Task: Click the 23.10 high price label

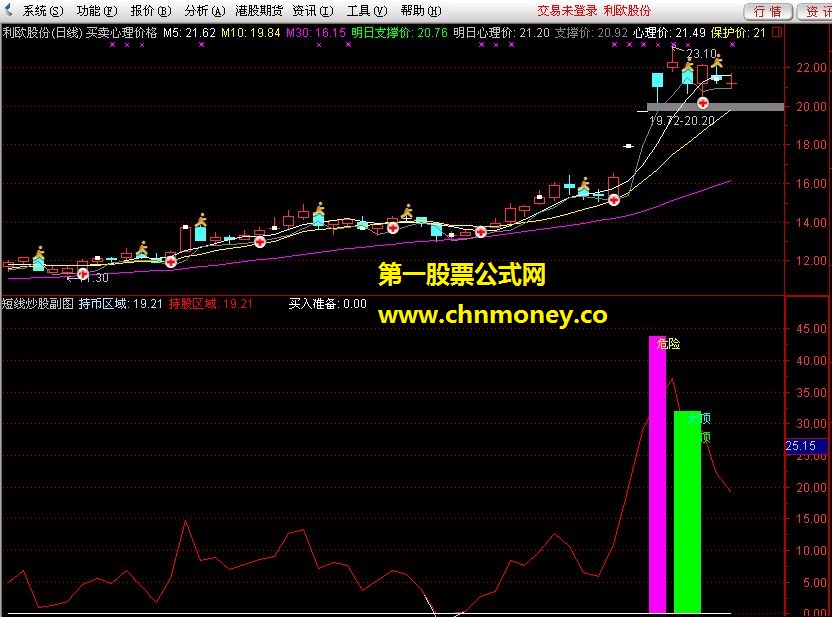Action: click(x=701, y=54)
